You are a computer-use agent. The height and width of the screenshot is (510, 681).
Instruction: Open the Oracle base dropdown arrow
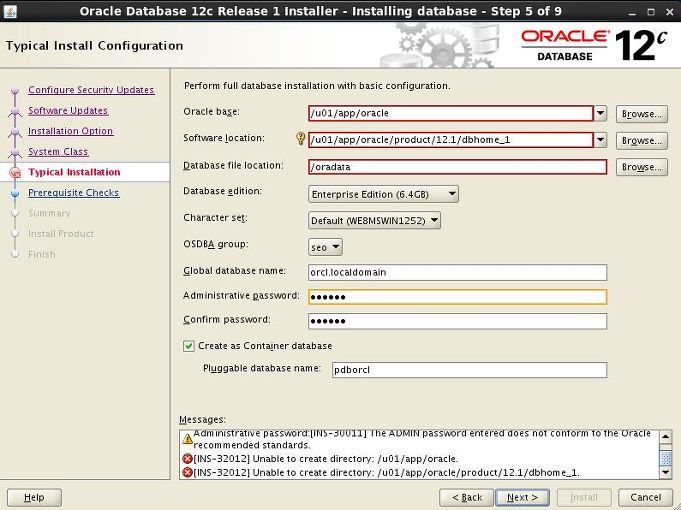tap(600, 113)
